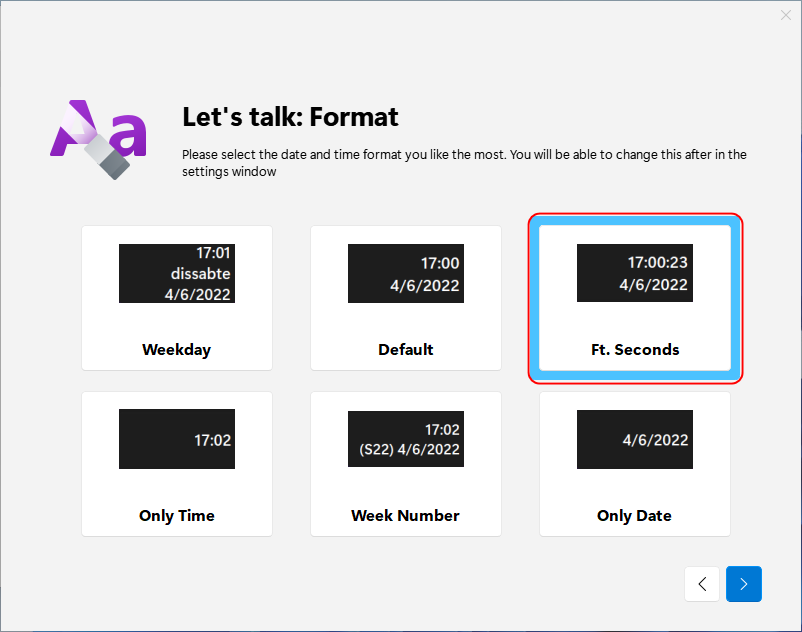This screenshot has width=802, height=632.
Task: Pick the 17:00:23 seconds preview
Action: click(635, 273)
